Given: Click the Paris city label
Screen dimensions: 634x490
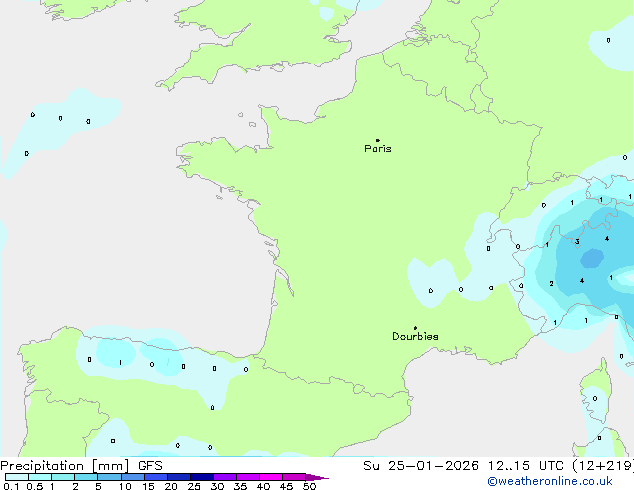Looking at the screenshot, I should 378,149.
